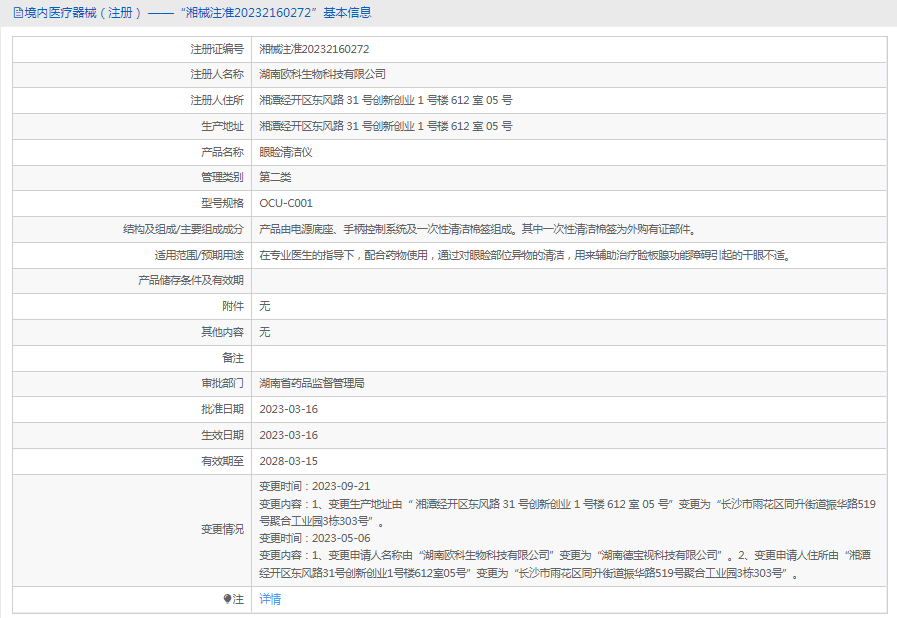
Task: Select the date 2023-03-16 in 批准日期 row
Action: 288,409
